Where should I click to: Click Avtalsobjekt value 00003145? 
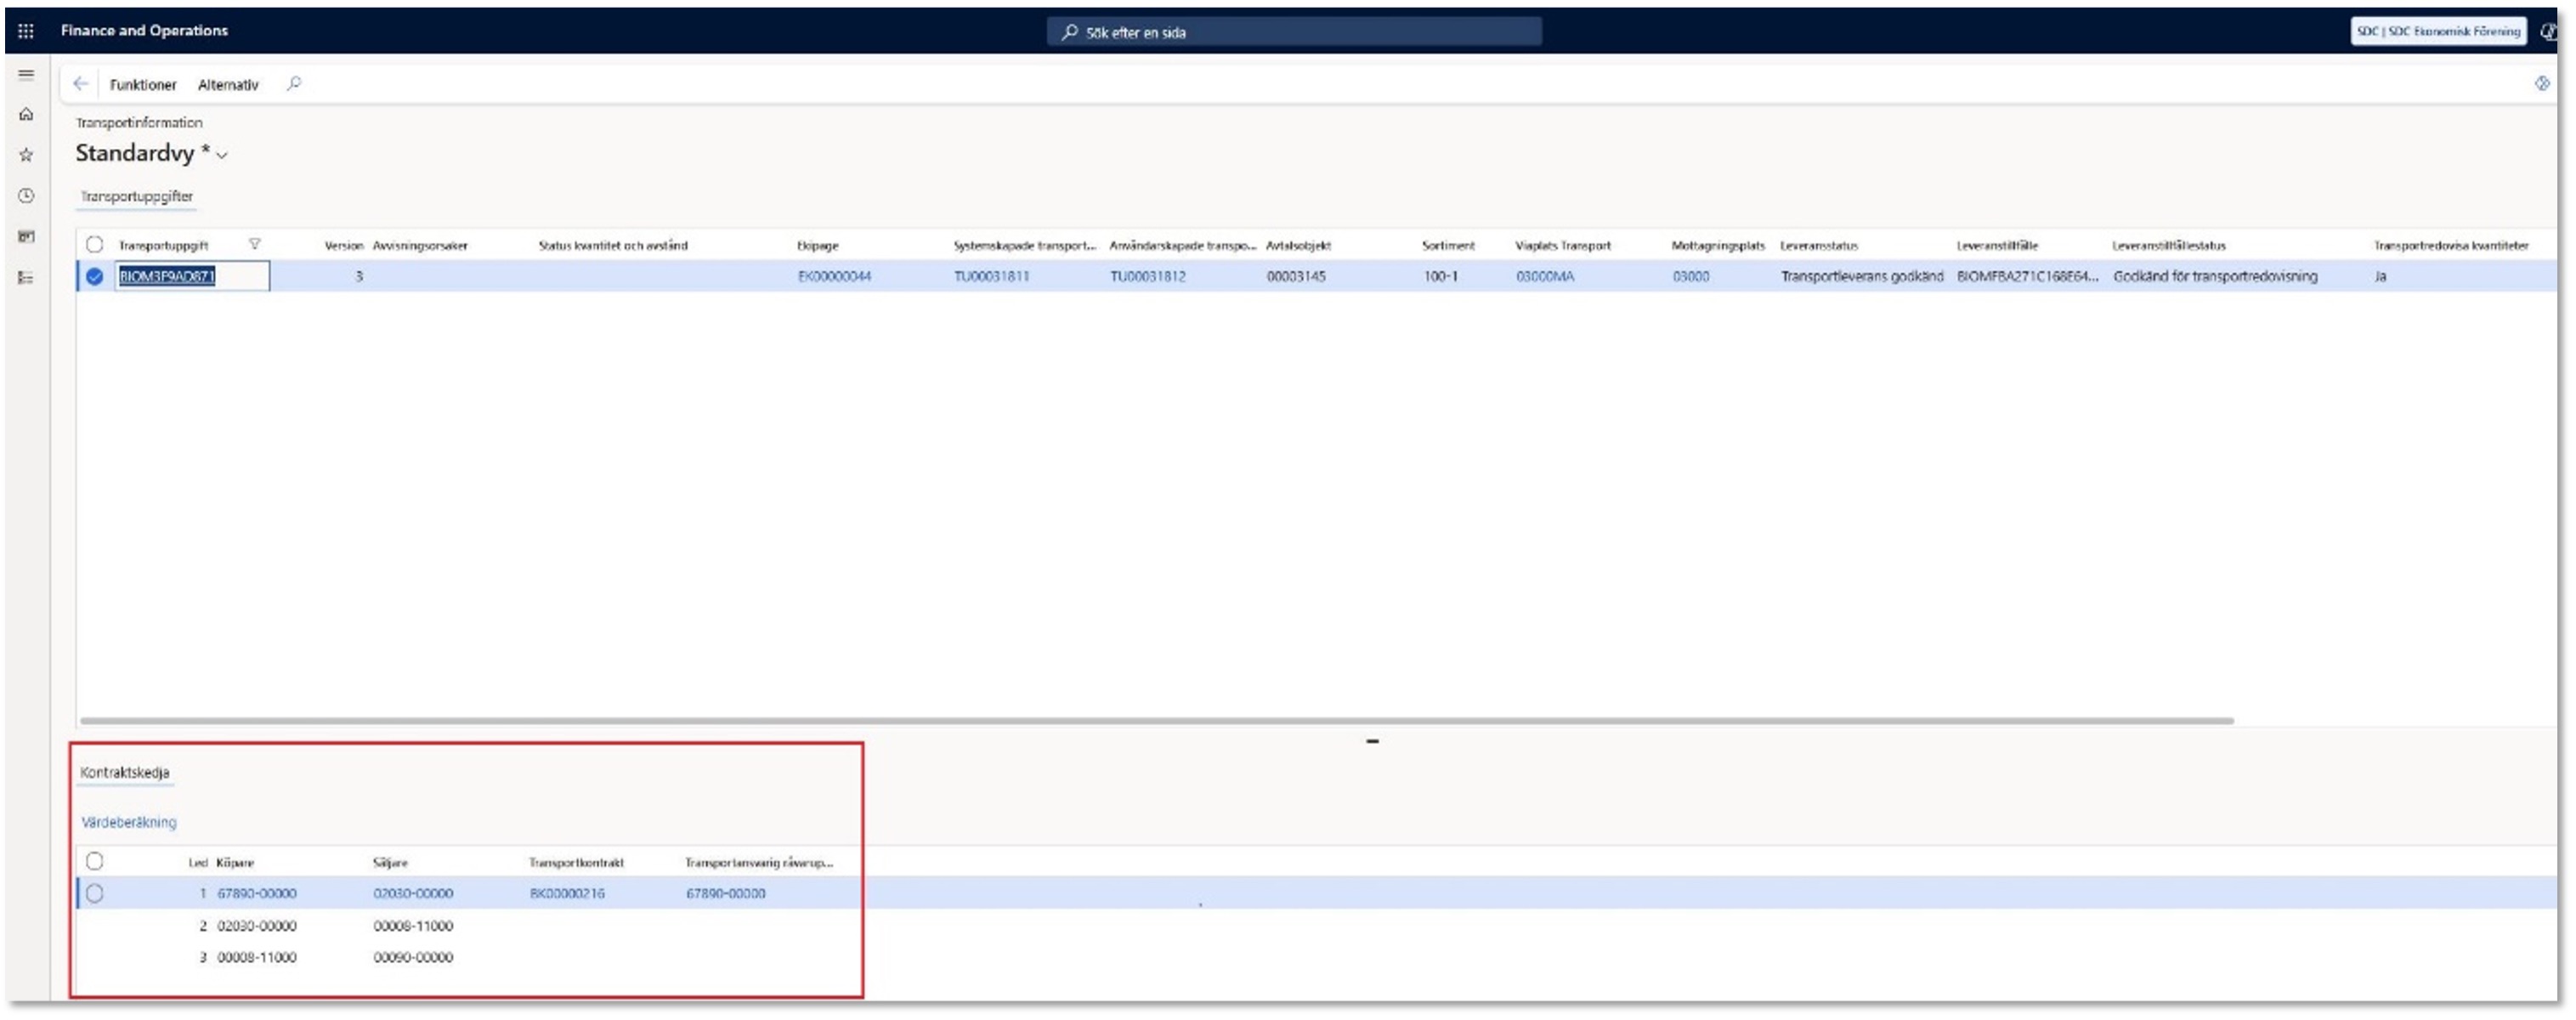click(x=1296, y=277)
